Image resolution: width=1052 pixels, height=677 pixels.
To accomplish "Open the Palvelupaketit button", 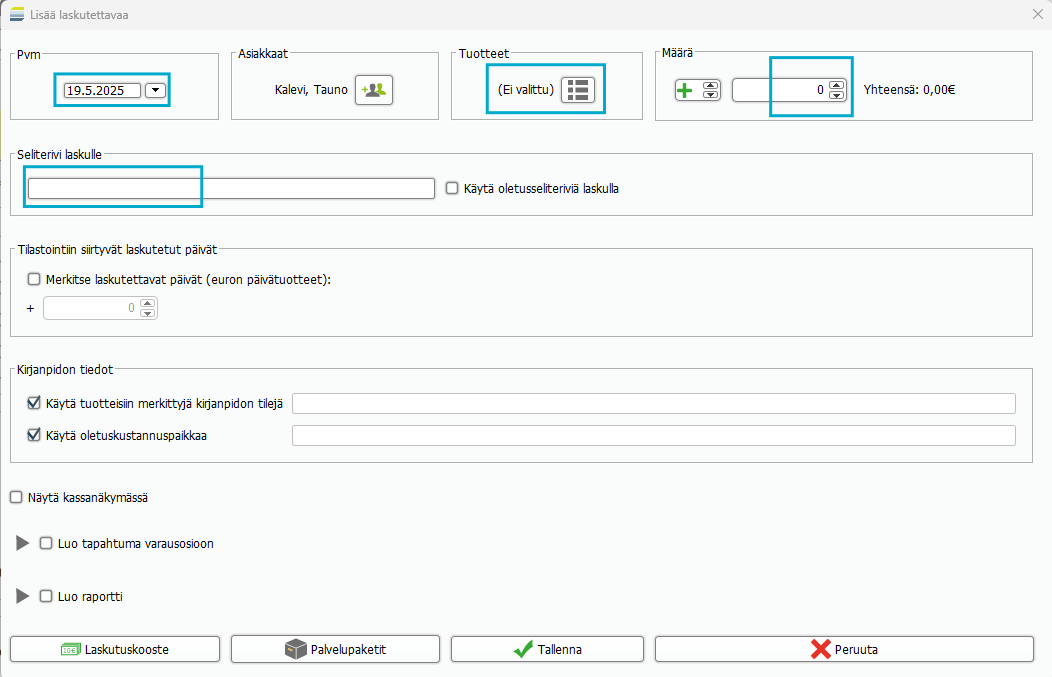I will 335,649.
